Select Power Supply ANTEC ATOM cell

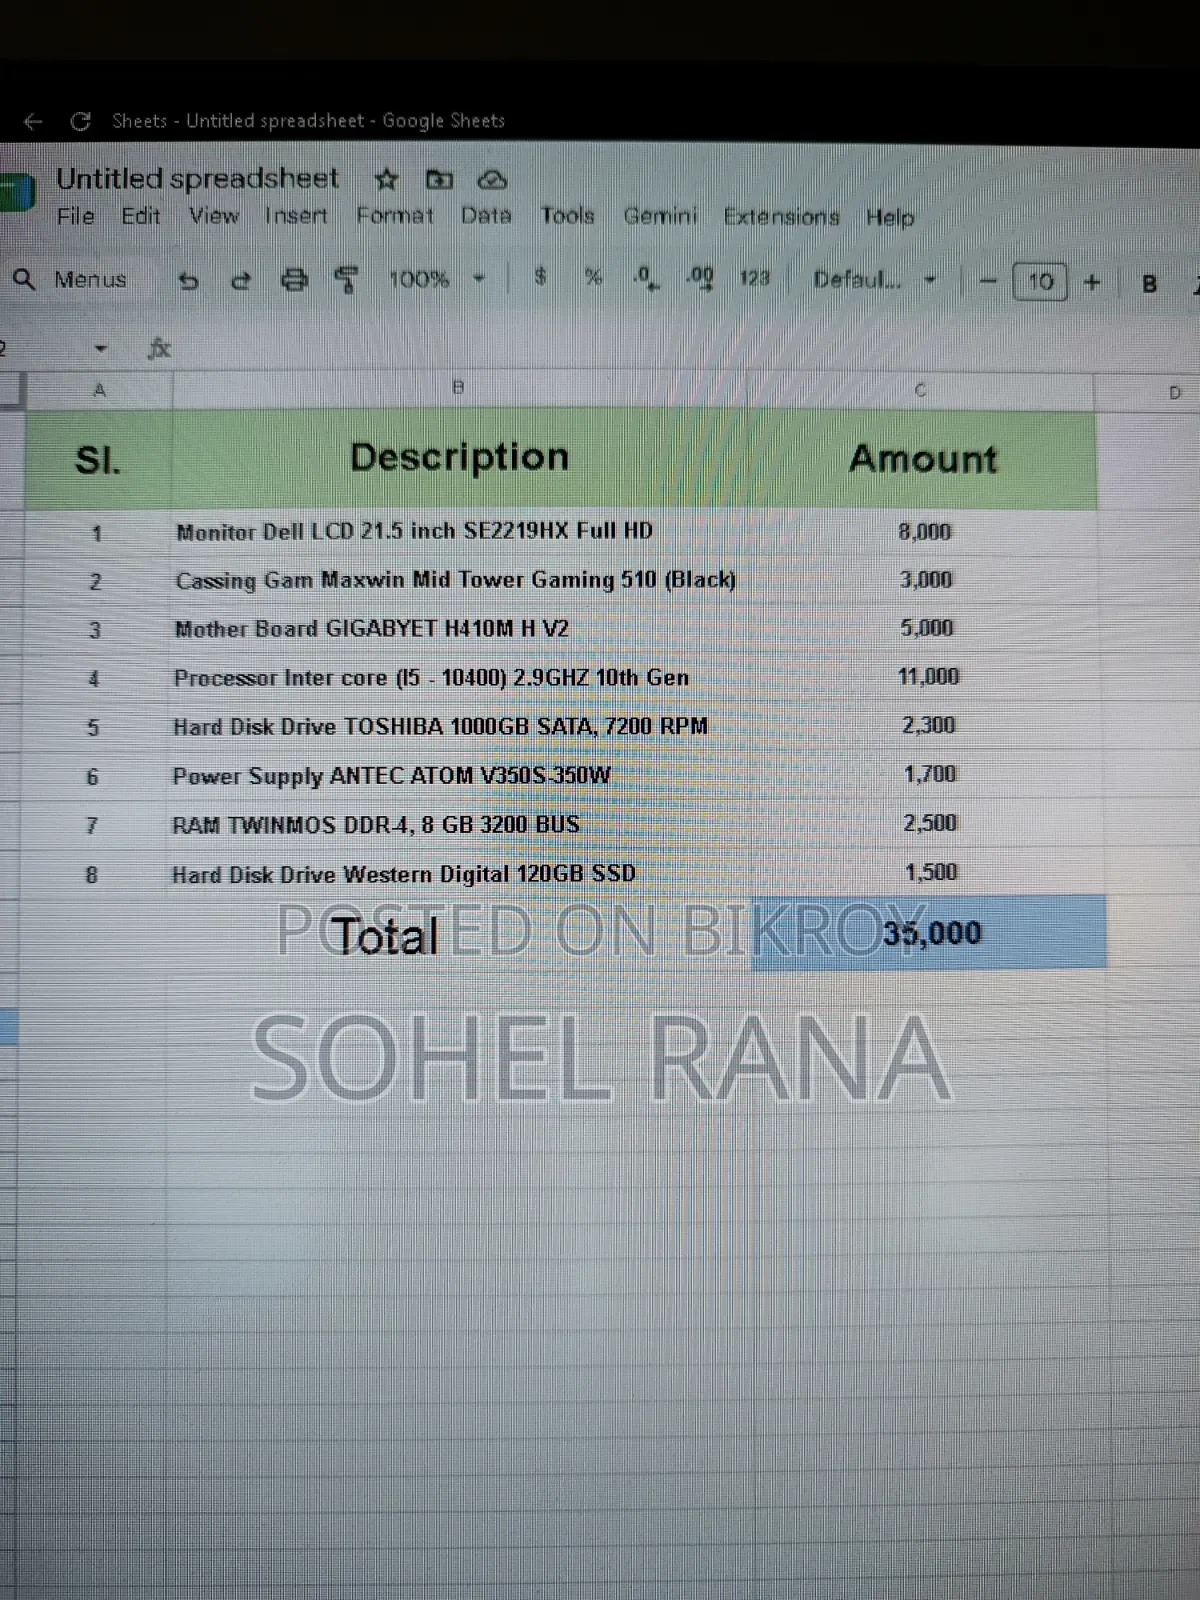coord(458,776)
